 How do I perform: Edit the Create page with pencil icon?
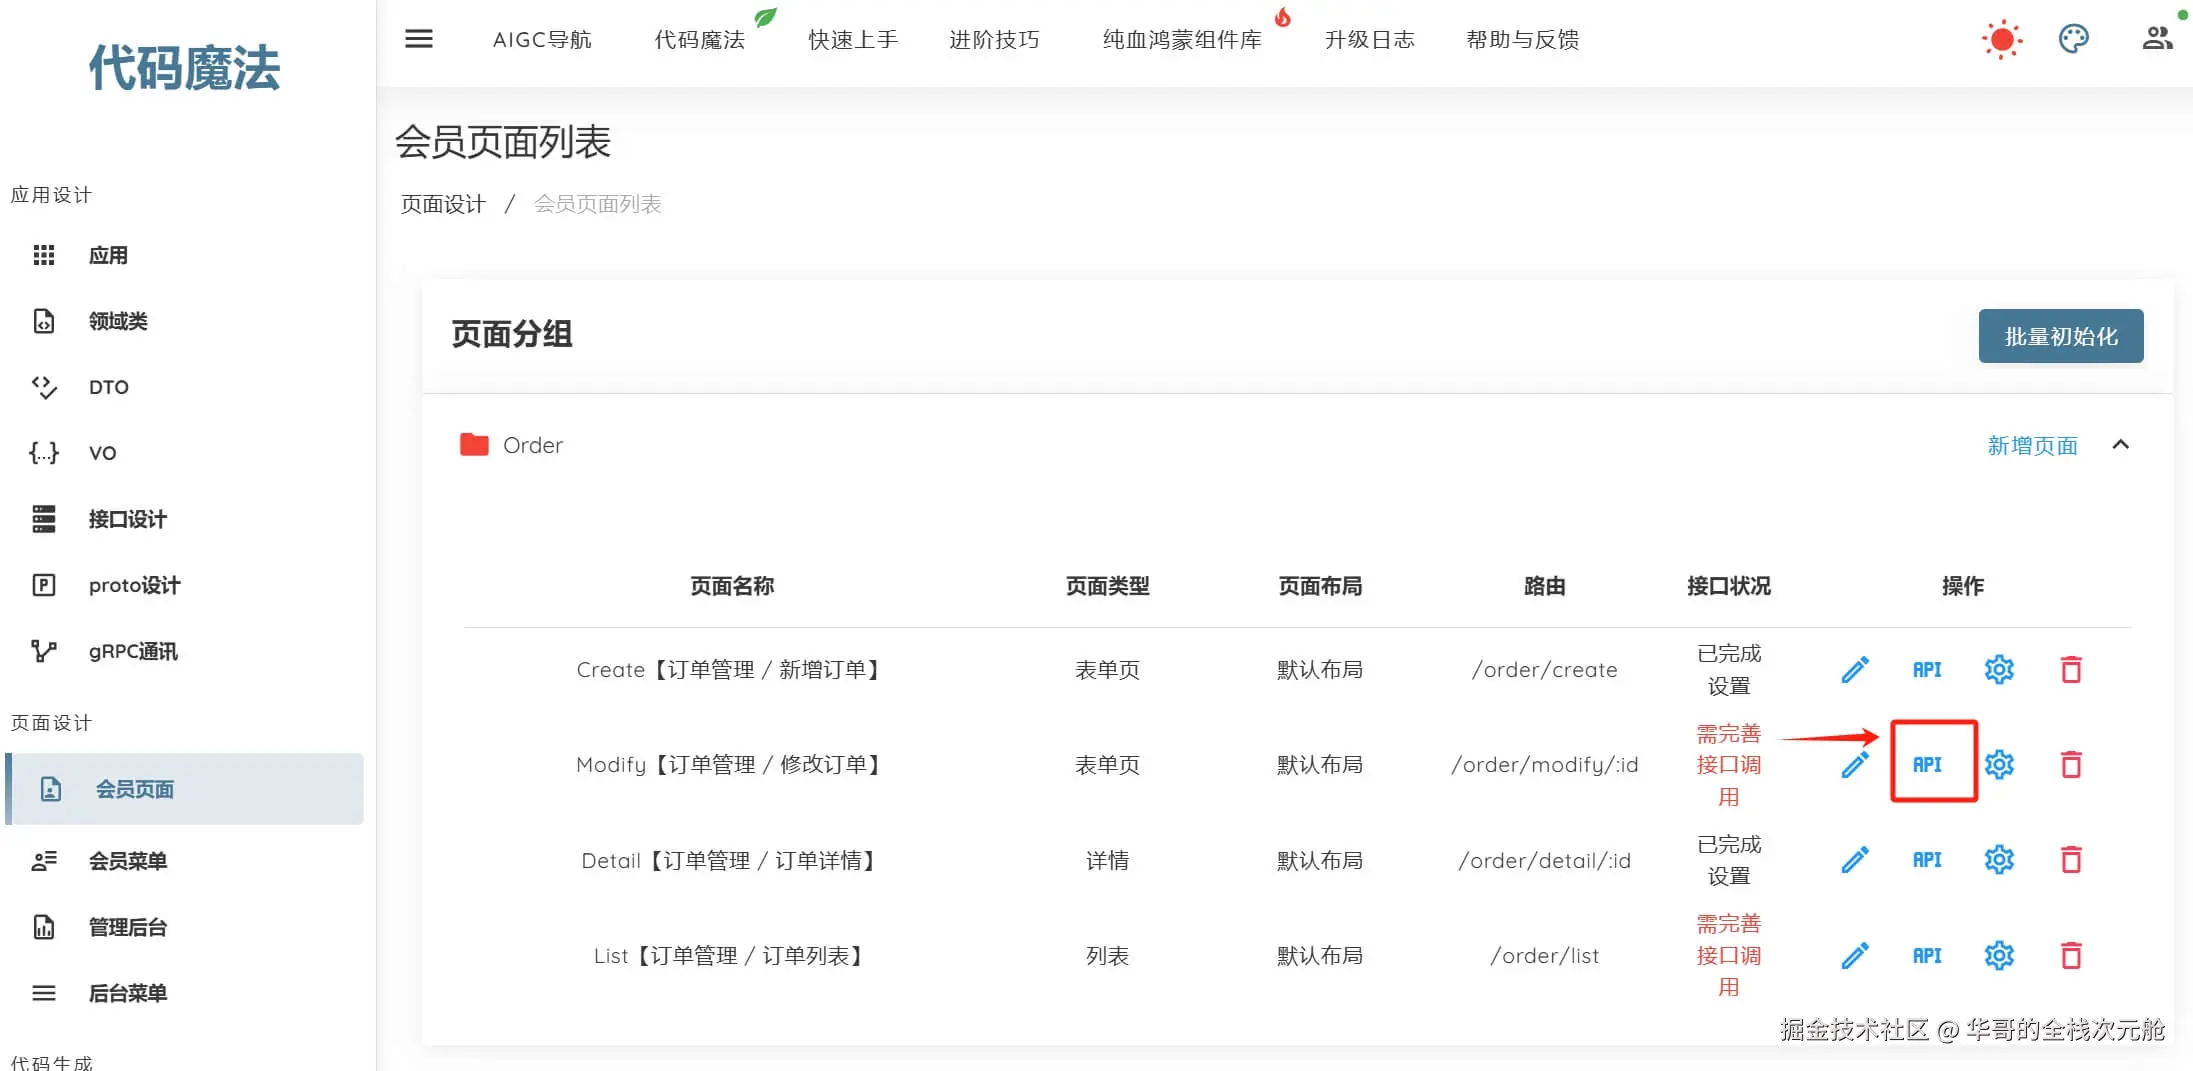[1855, 670]
